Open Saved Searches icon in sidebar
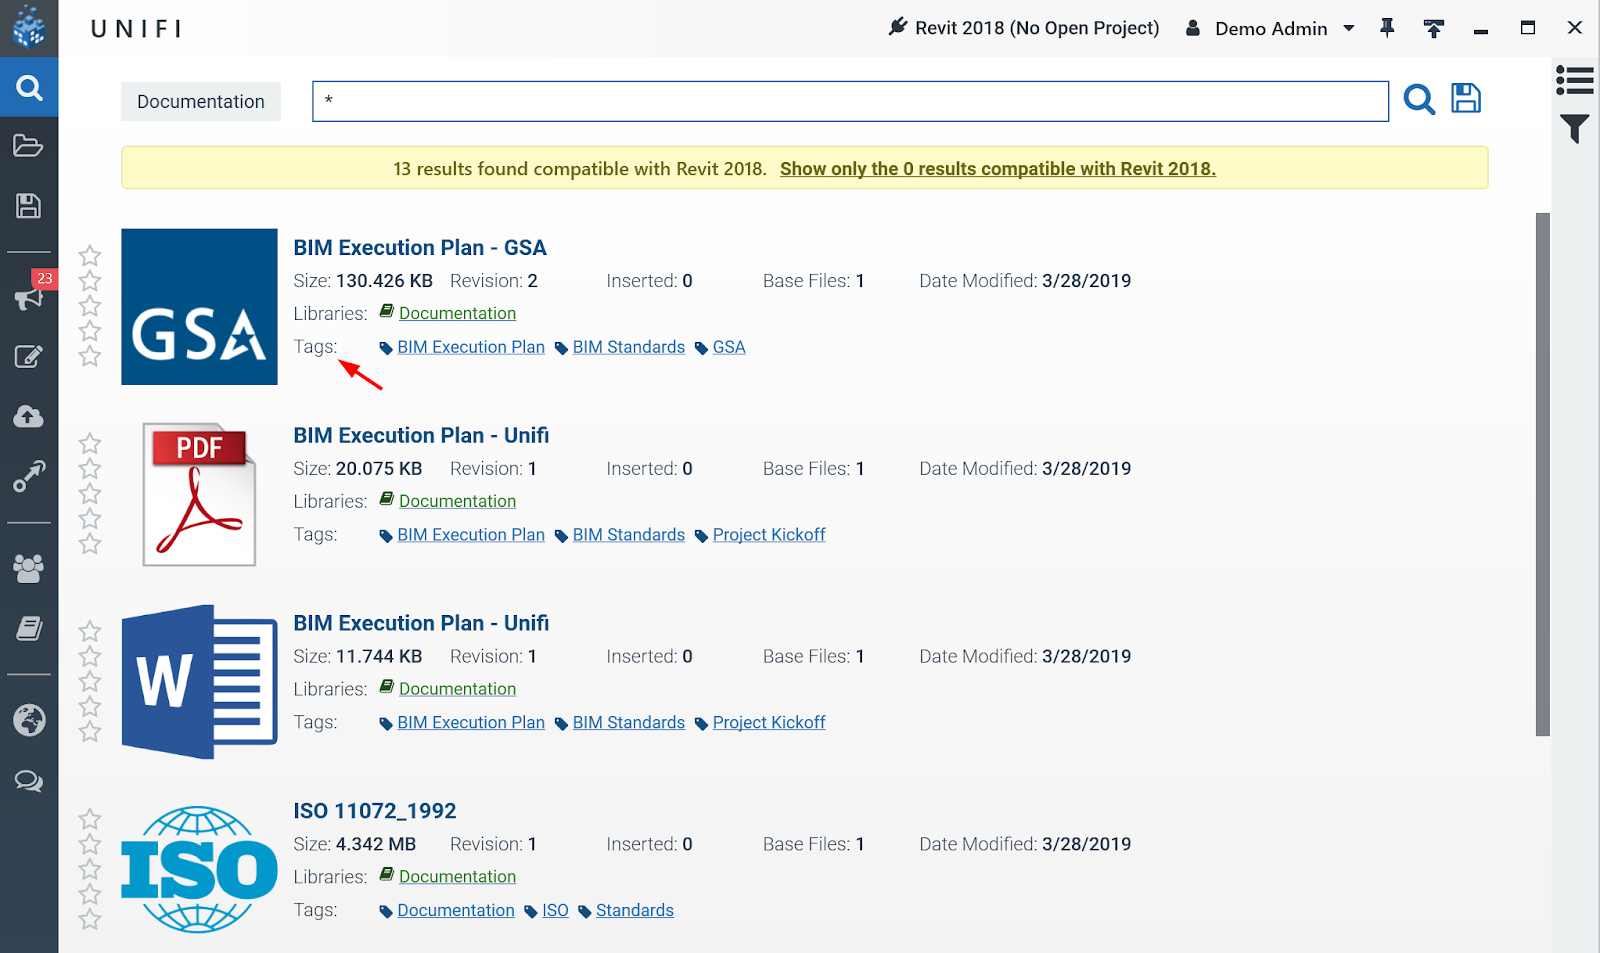 pos(29,206)
